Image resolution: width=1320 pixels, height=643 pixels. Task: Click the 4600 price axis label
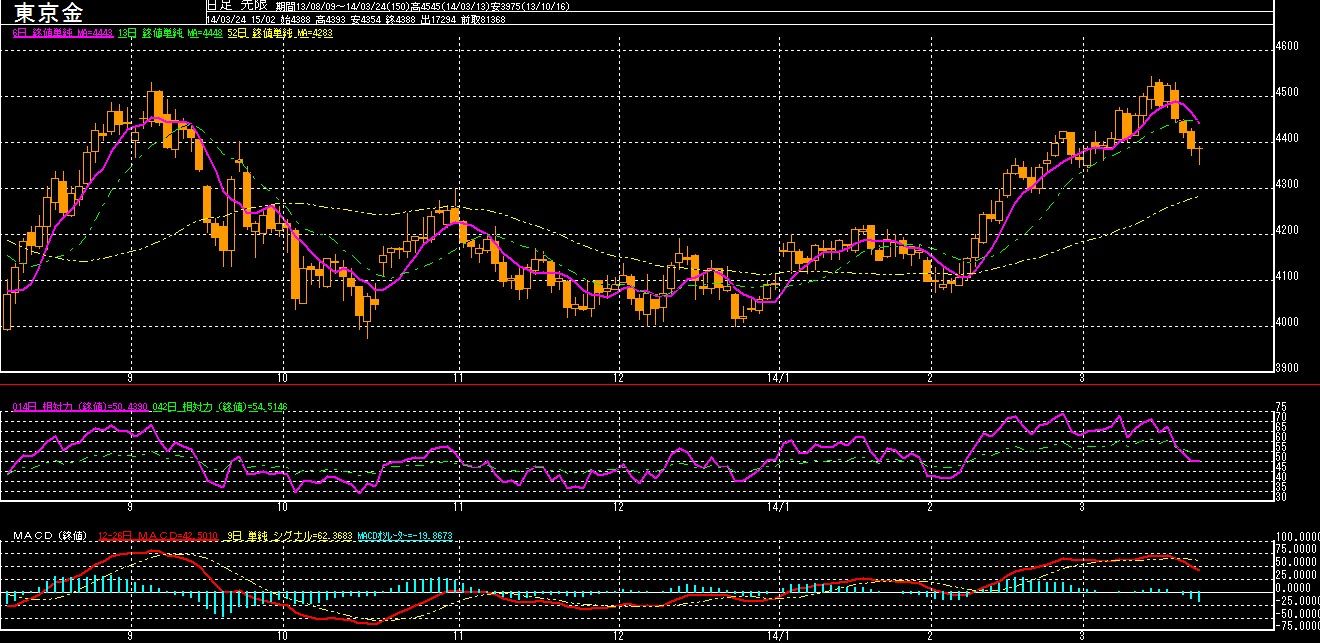coord(1287,46)
